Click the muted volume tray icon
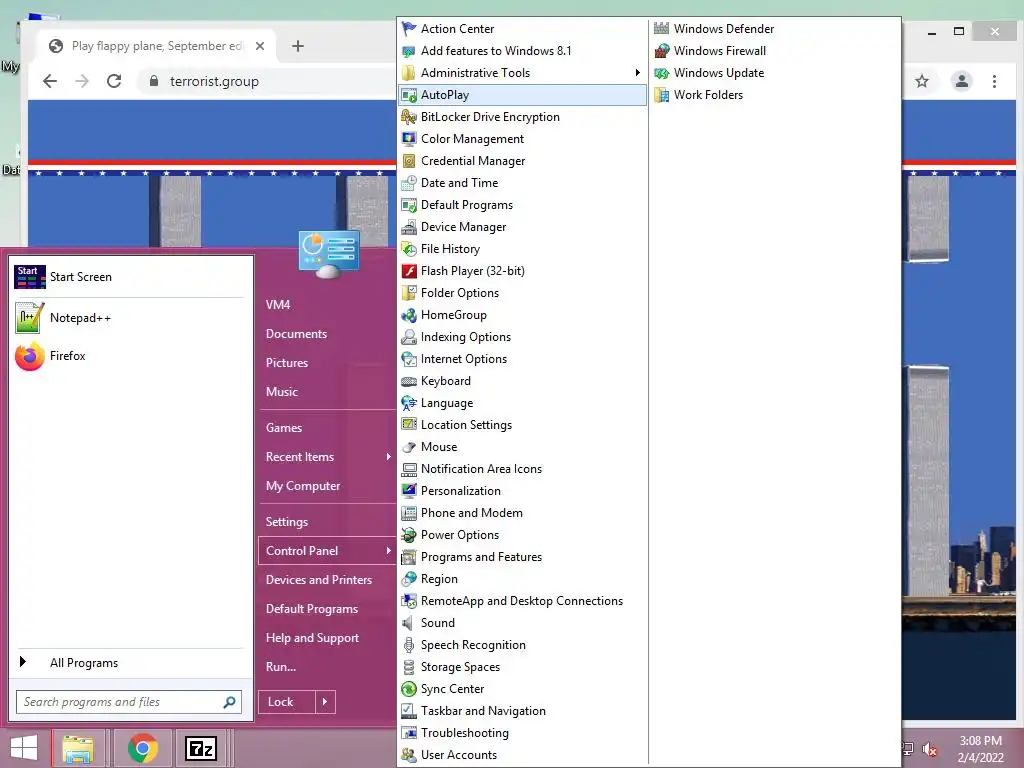The width and height of the screenshot is (1024, 768). (930, 749)
